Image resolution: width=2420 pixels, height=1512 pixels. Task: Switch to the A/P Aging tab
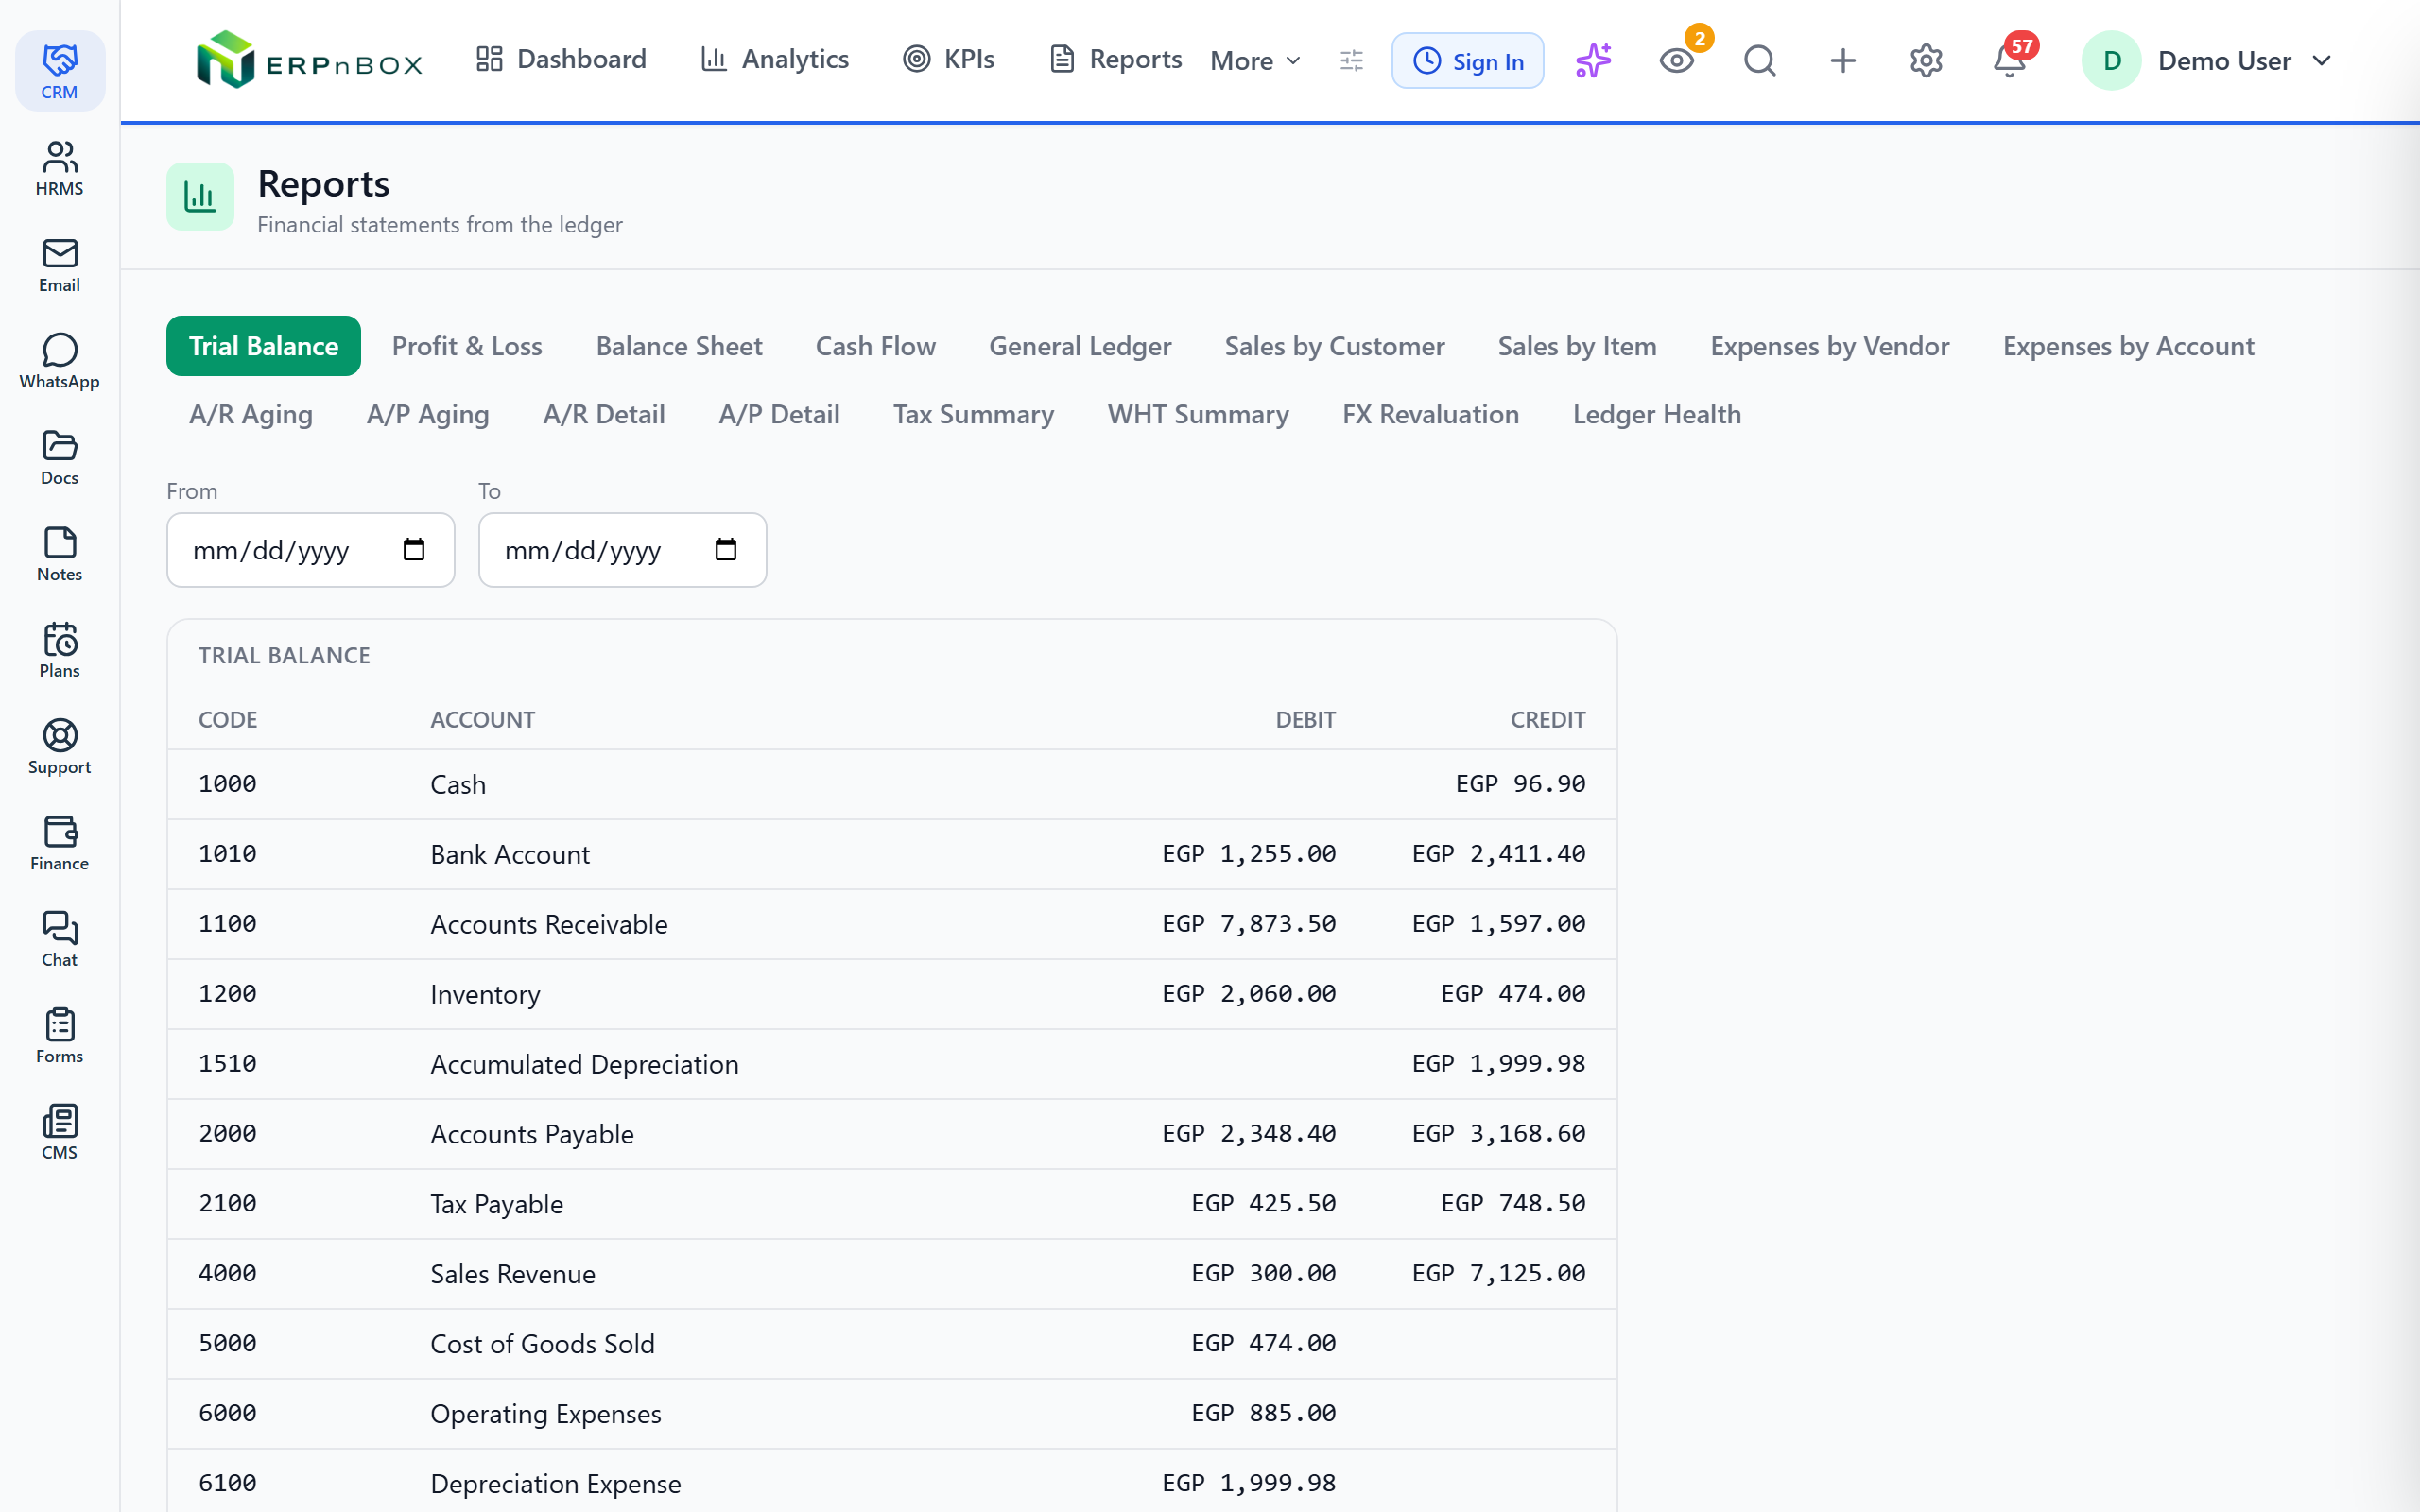(x=428, y=414)
